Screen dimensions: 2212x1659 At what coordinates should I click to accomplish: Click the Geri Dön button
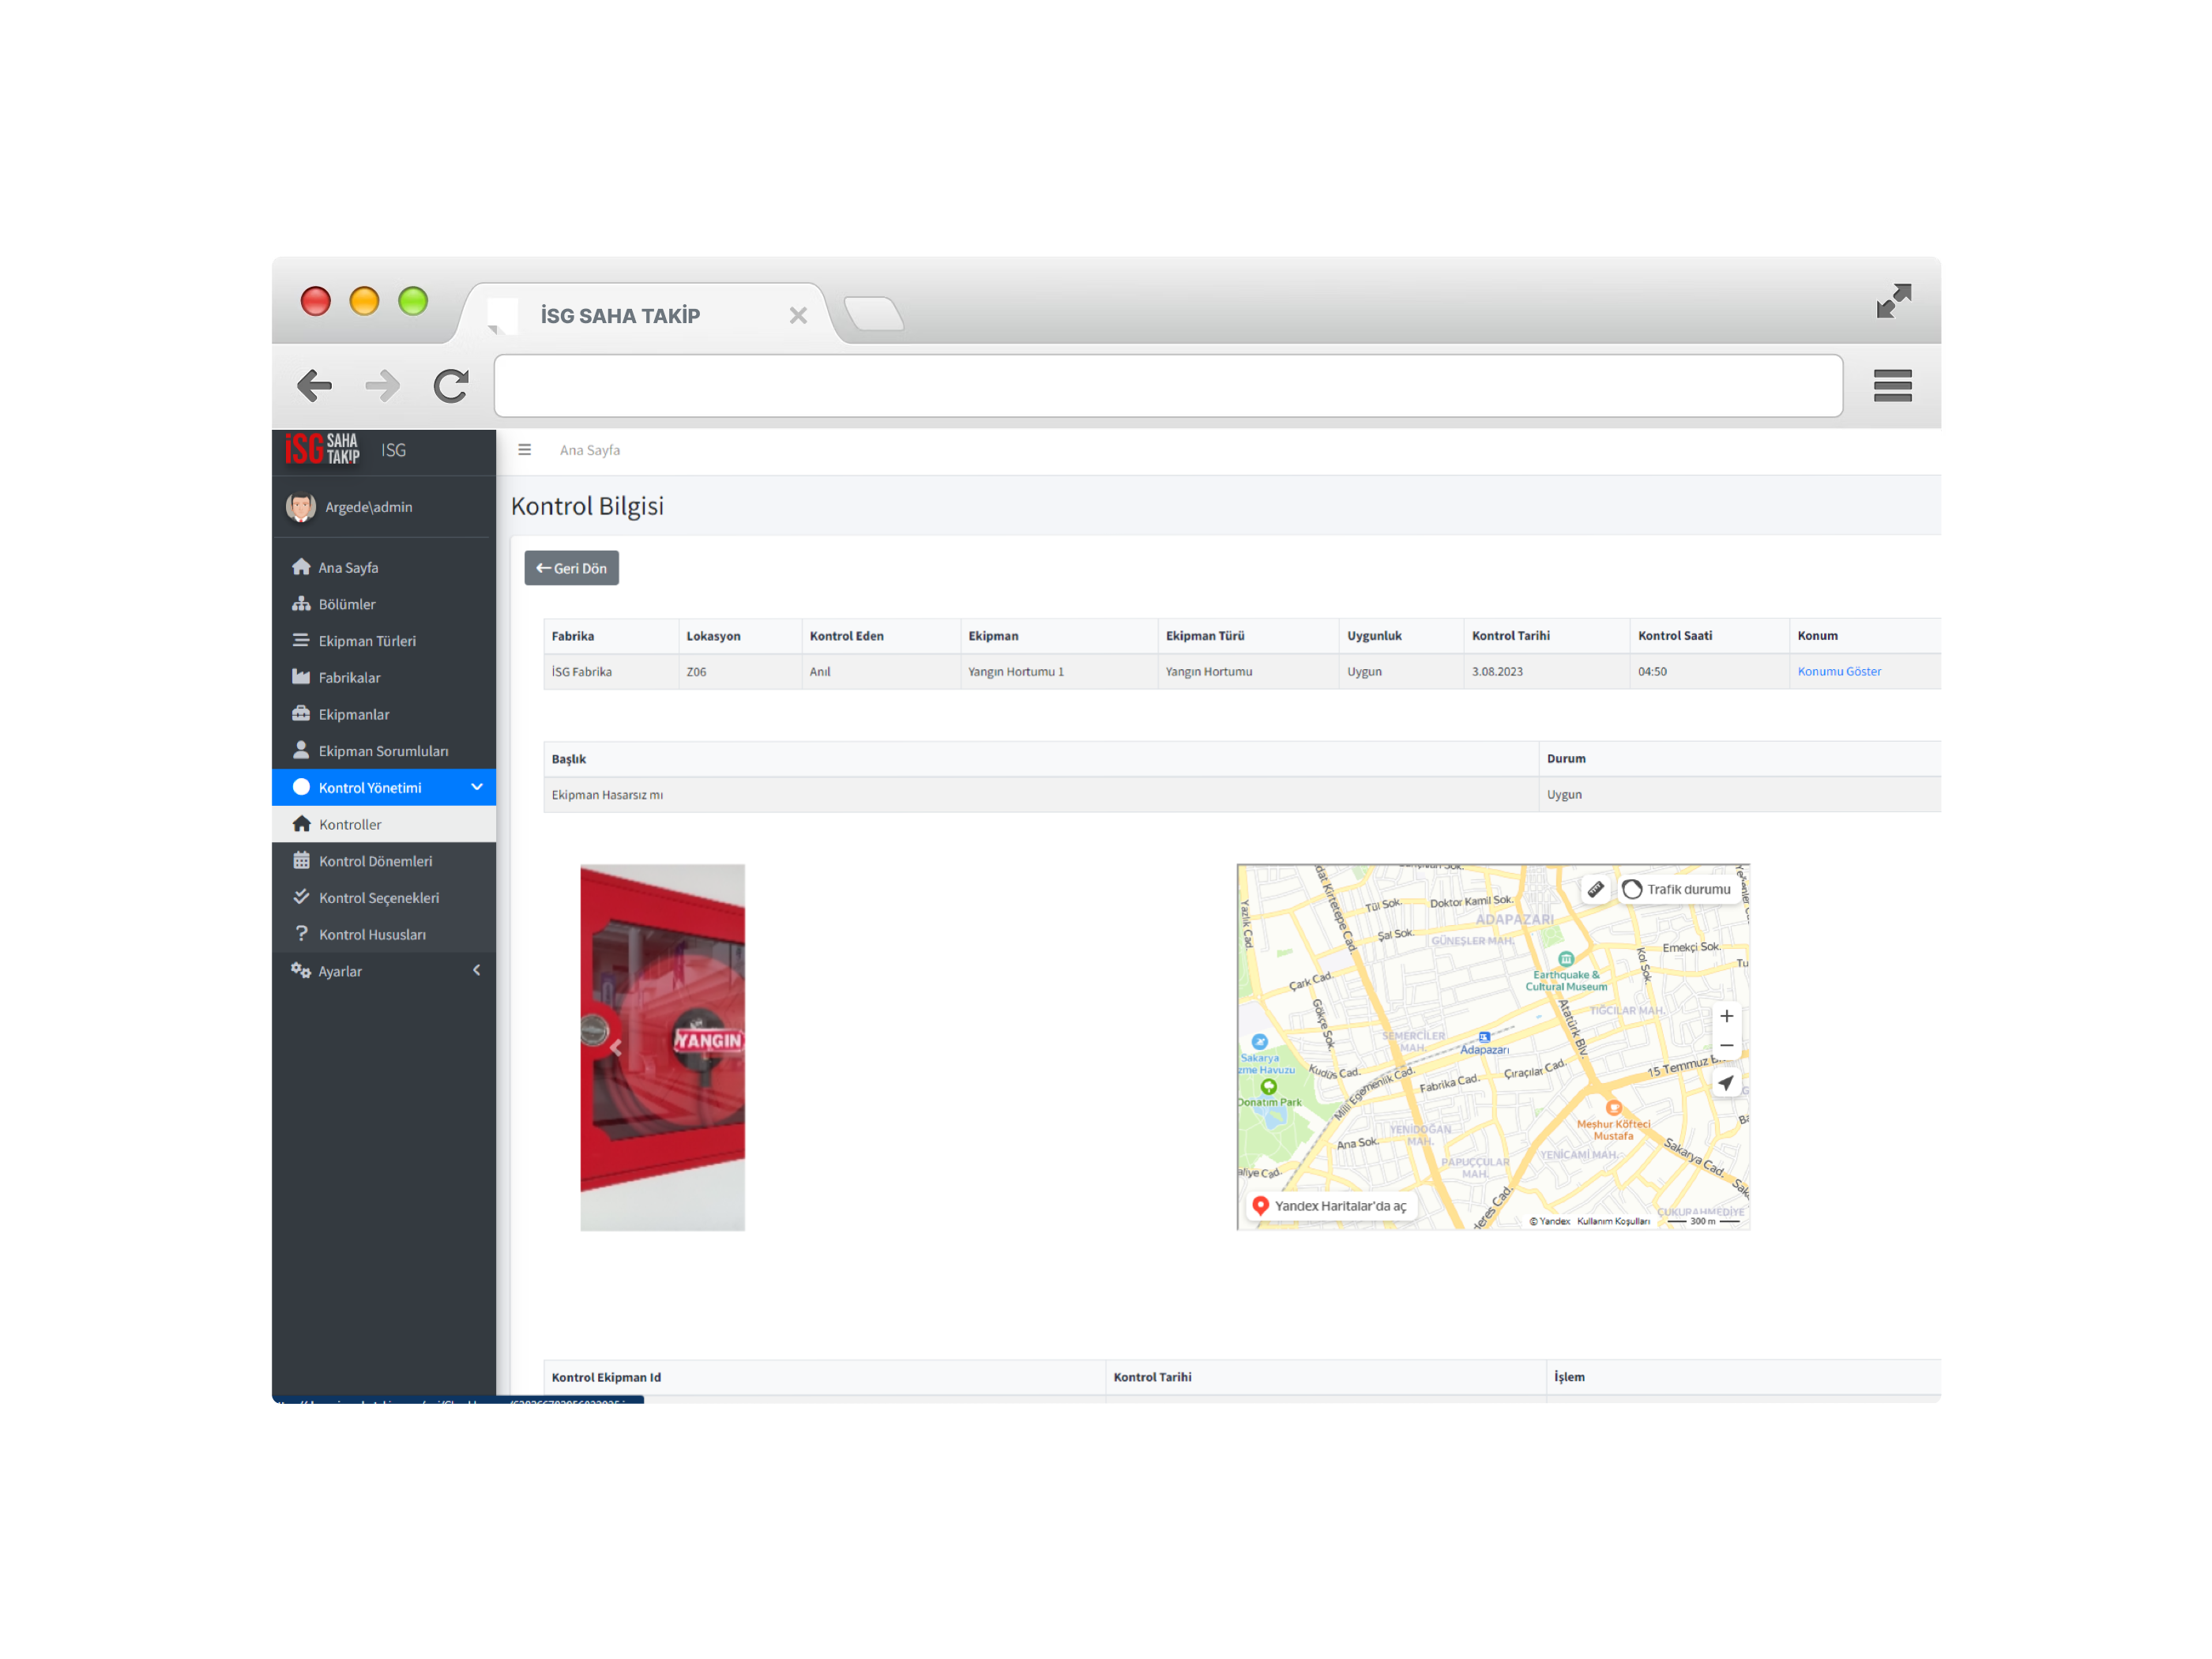572,568
